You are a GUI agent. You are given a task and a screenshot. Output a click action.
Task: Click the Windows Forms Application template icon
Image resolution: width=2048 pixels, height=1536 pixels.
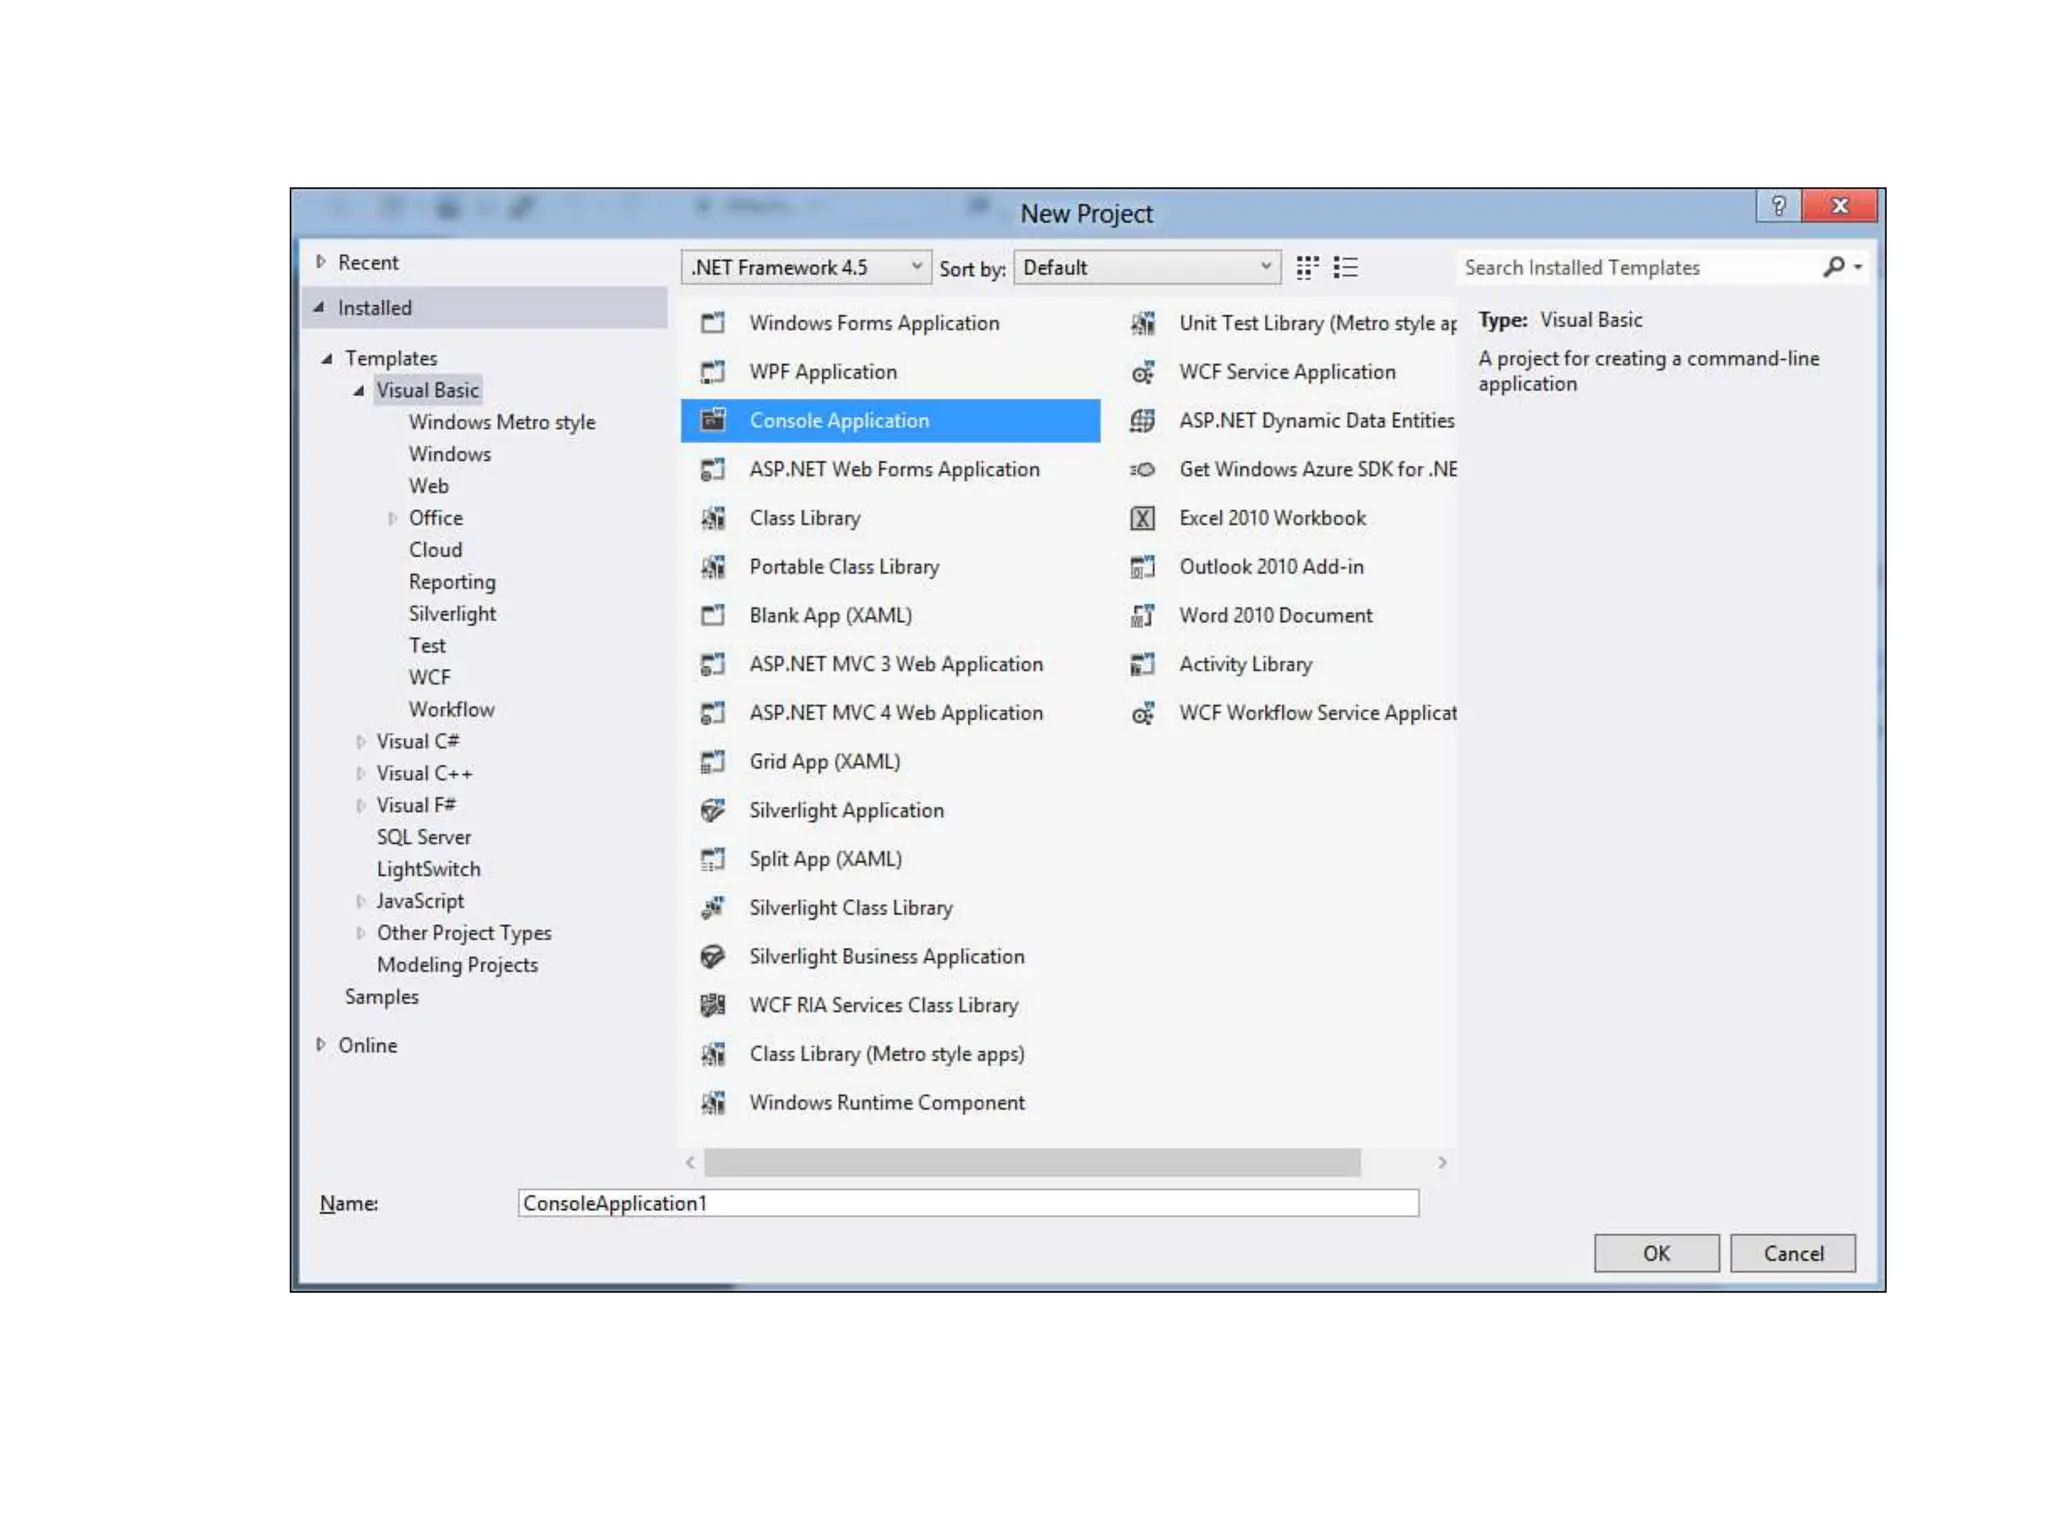[x=712, y=323]
